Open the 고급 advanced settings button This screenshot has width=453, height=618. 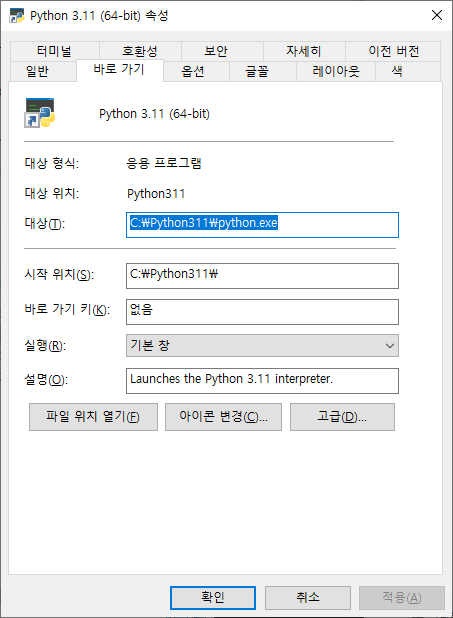[342, 417]
